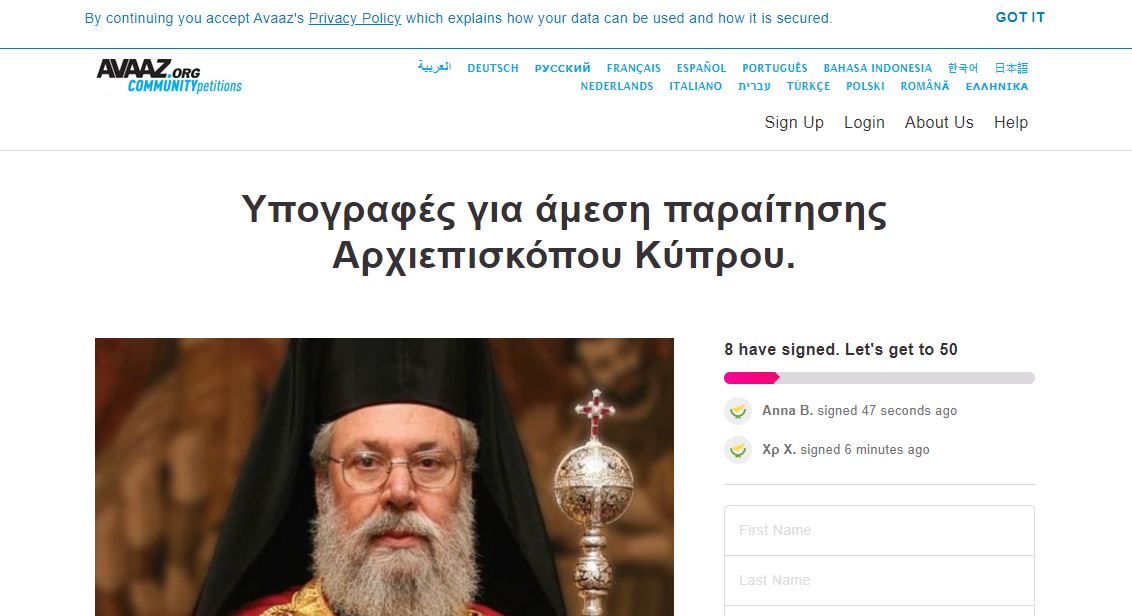Focus the First Name field

click(879, 530)
